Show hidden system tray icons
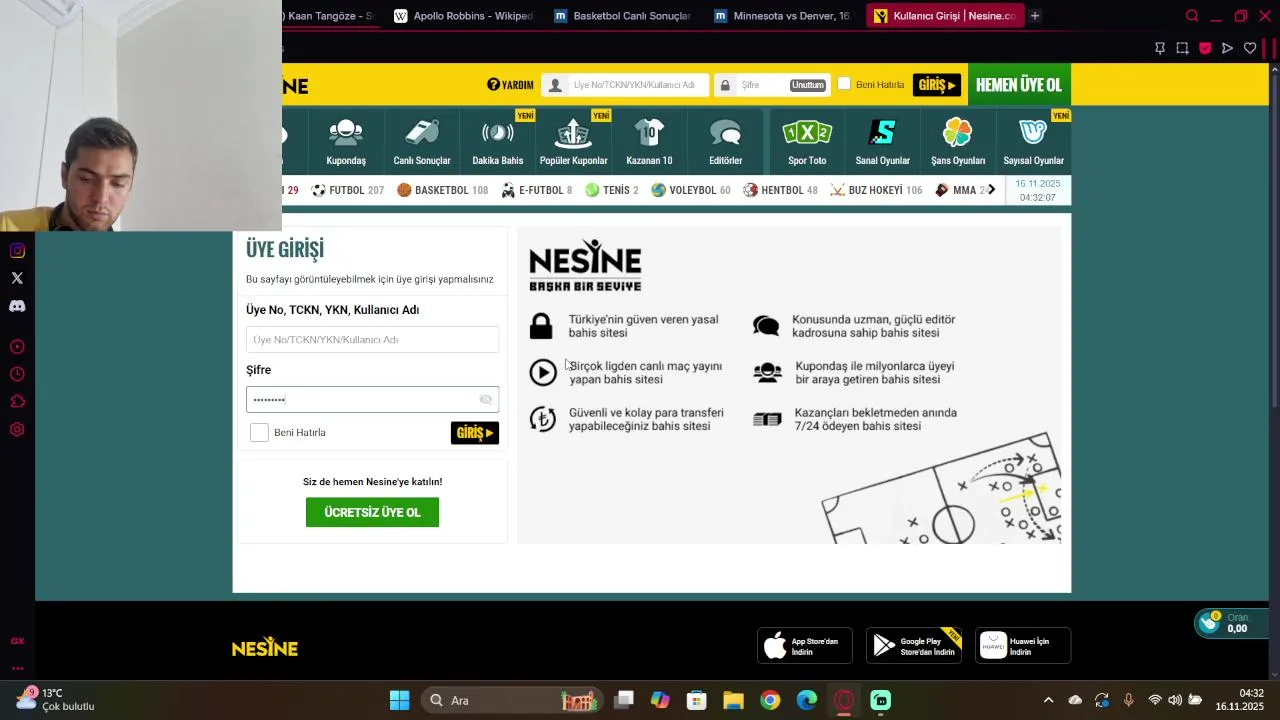This screenshot has height=720, width=1280. tap(1048, 700)
